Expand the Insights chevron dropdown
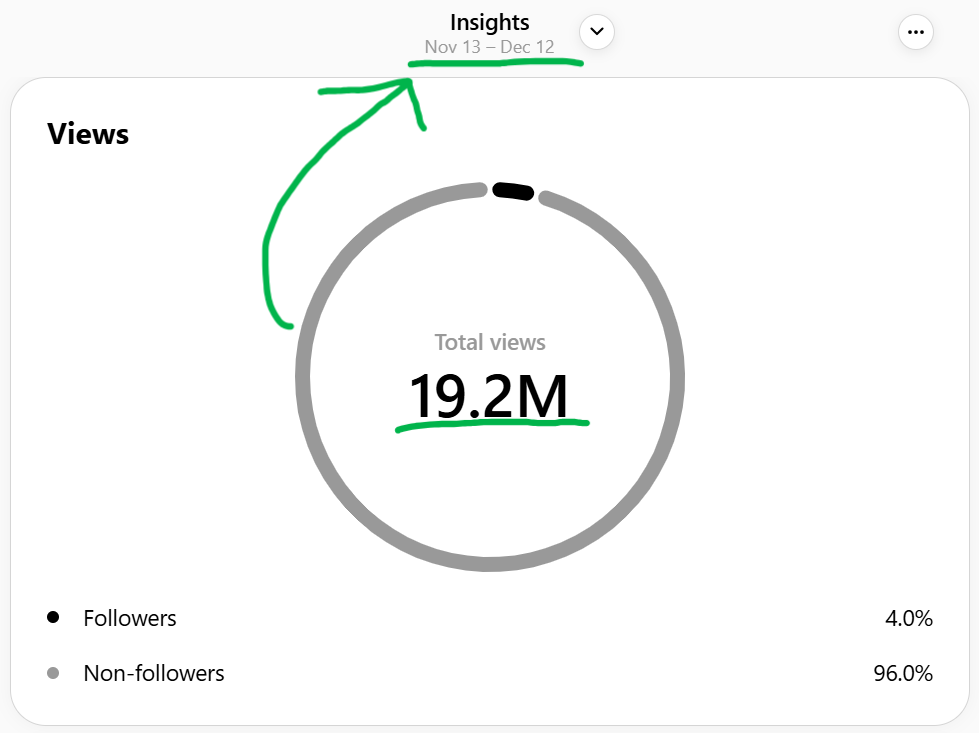 597,32
